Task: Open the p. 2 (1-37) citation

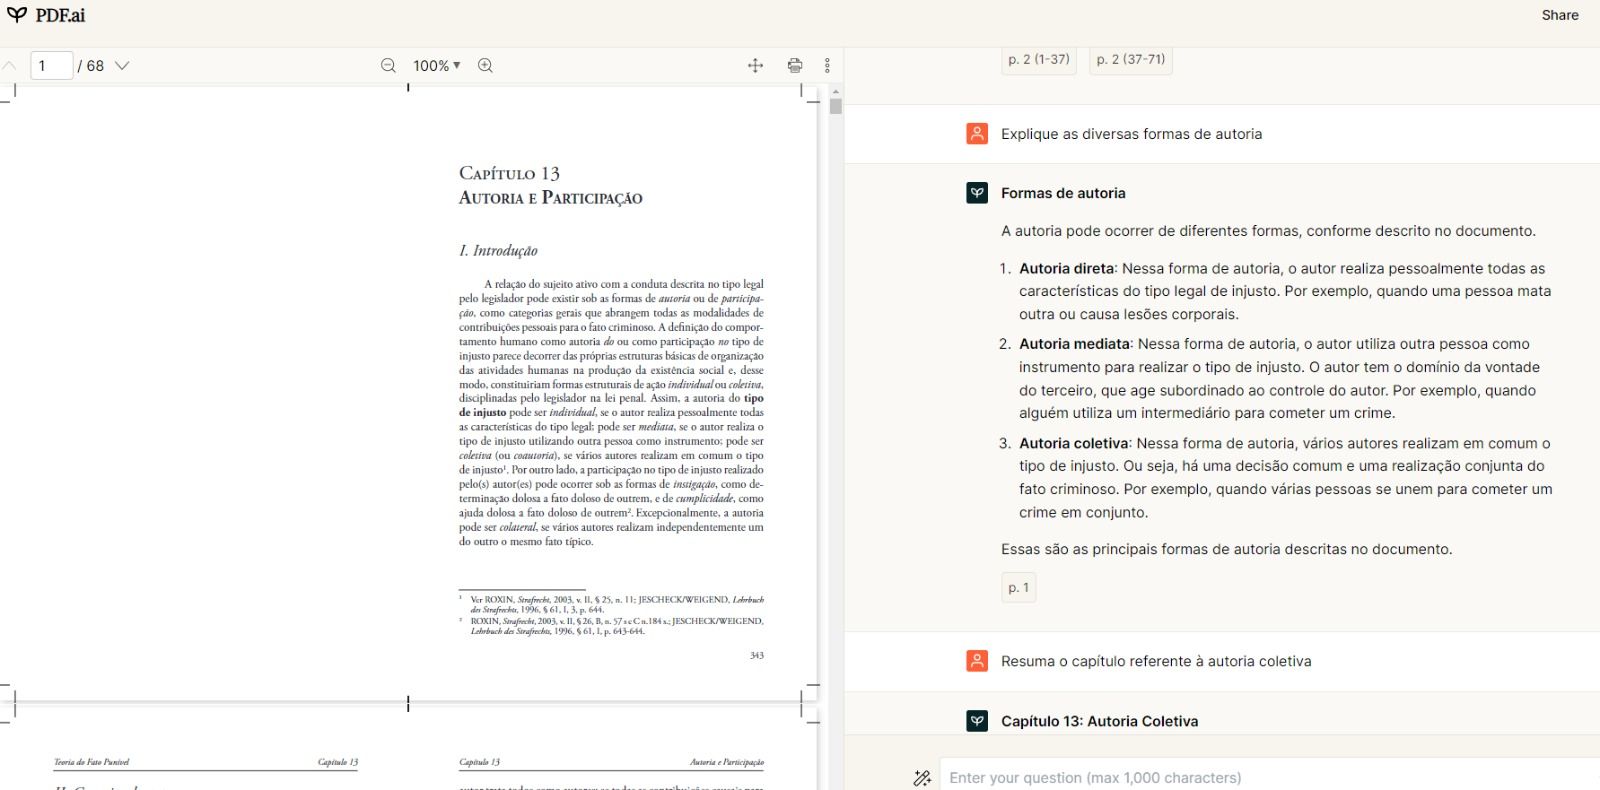Action: (1039, 60)
